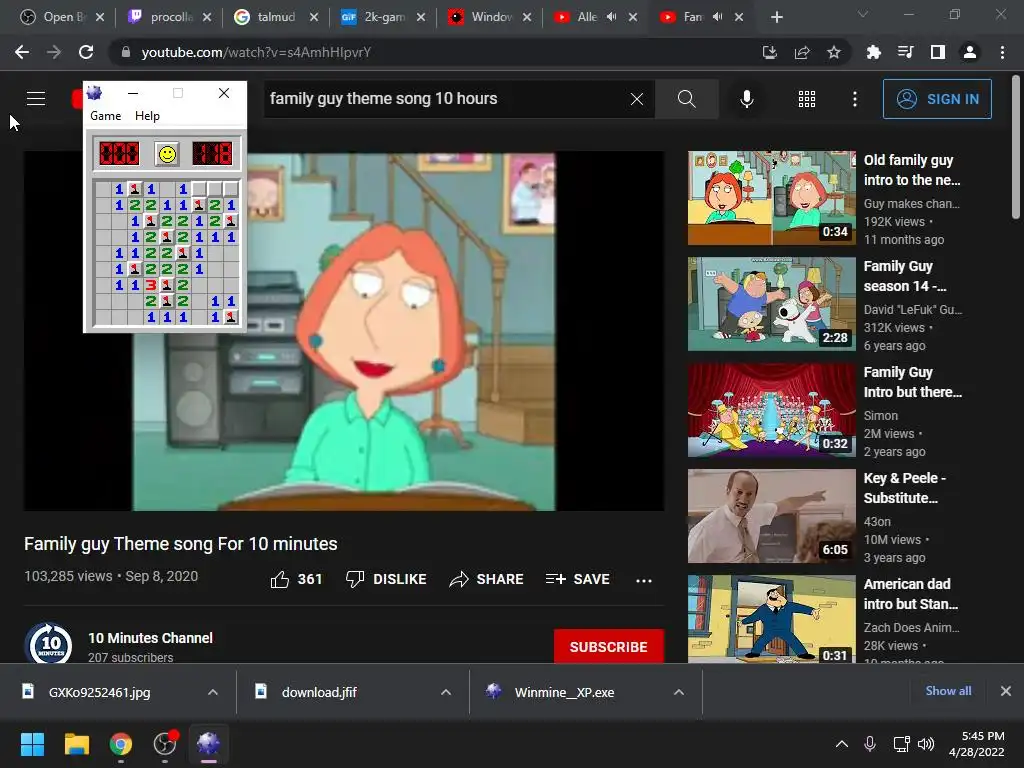Reload the YouTube page

(86, 52)
